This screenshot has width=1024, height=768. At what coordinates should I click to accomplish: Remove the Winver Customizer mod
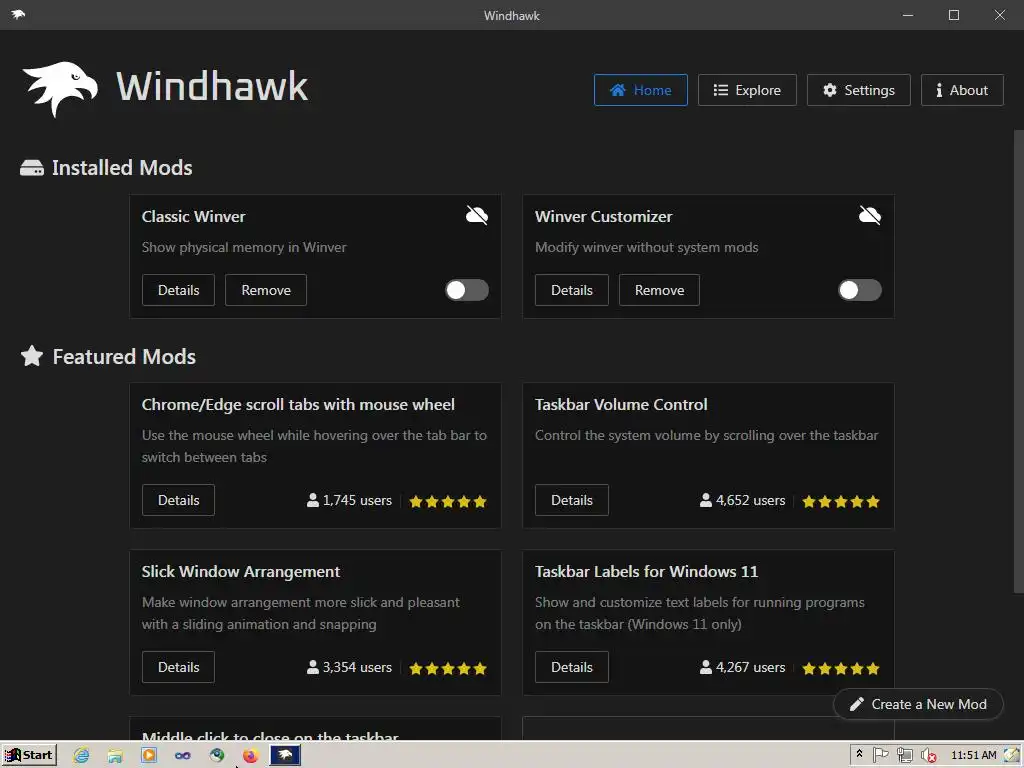pos(659,290)
